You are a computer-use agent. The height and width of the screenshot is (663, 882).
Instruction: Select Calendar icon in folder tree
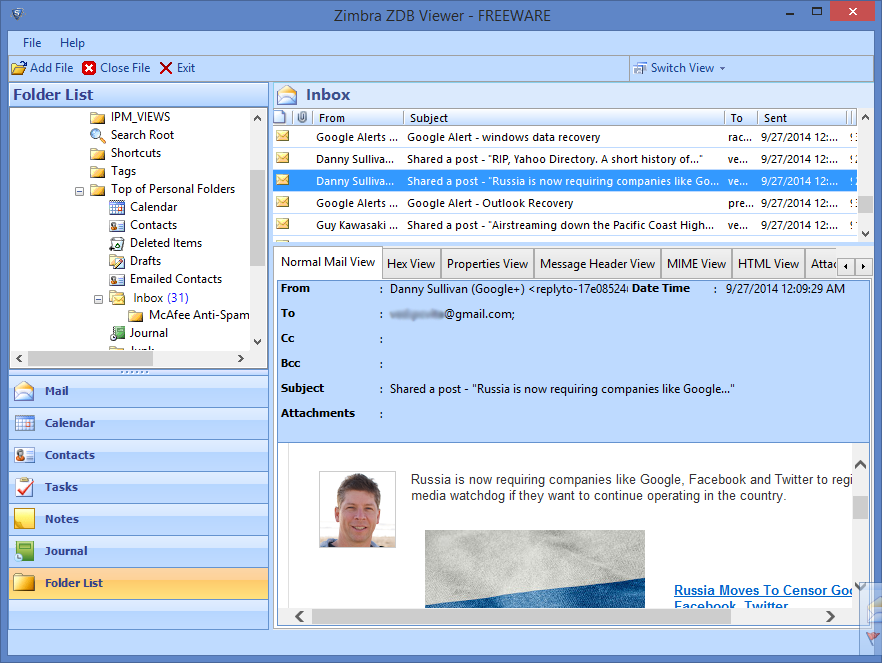117,208
